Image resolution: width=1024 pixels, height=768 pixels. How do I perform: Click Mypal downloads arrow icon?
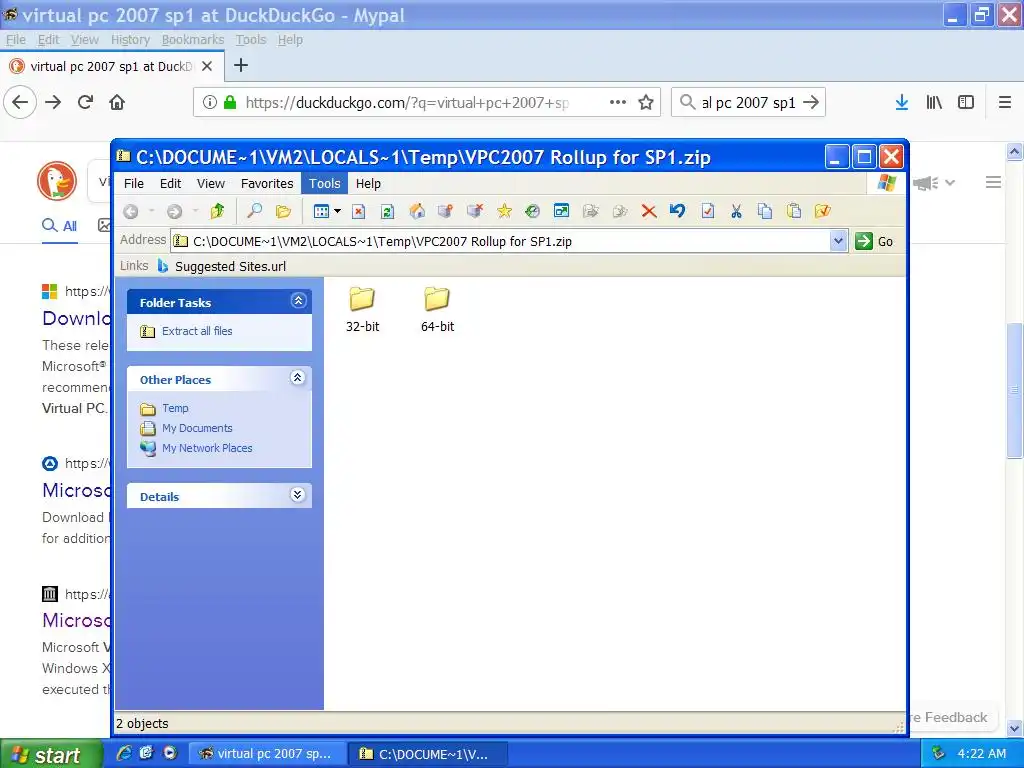pos(902,103)
